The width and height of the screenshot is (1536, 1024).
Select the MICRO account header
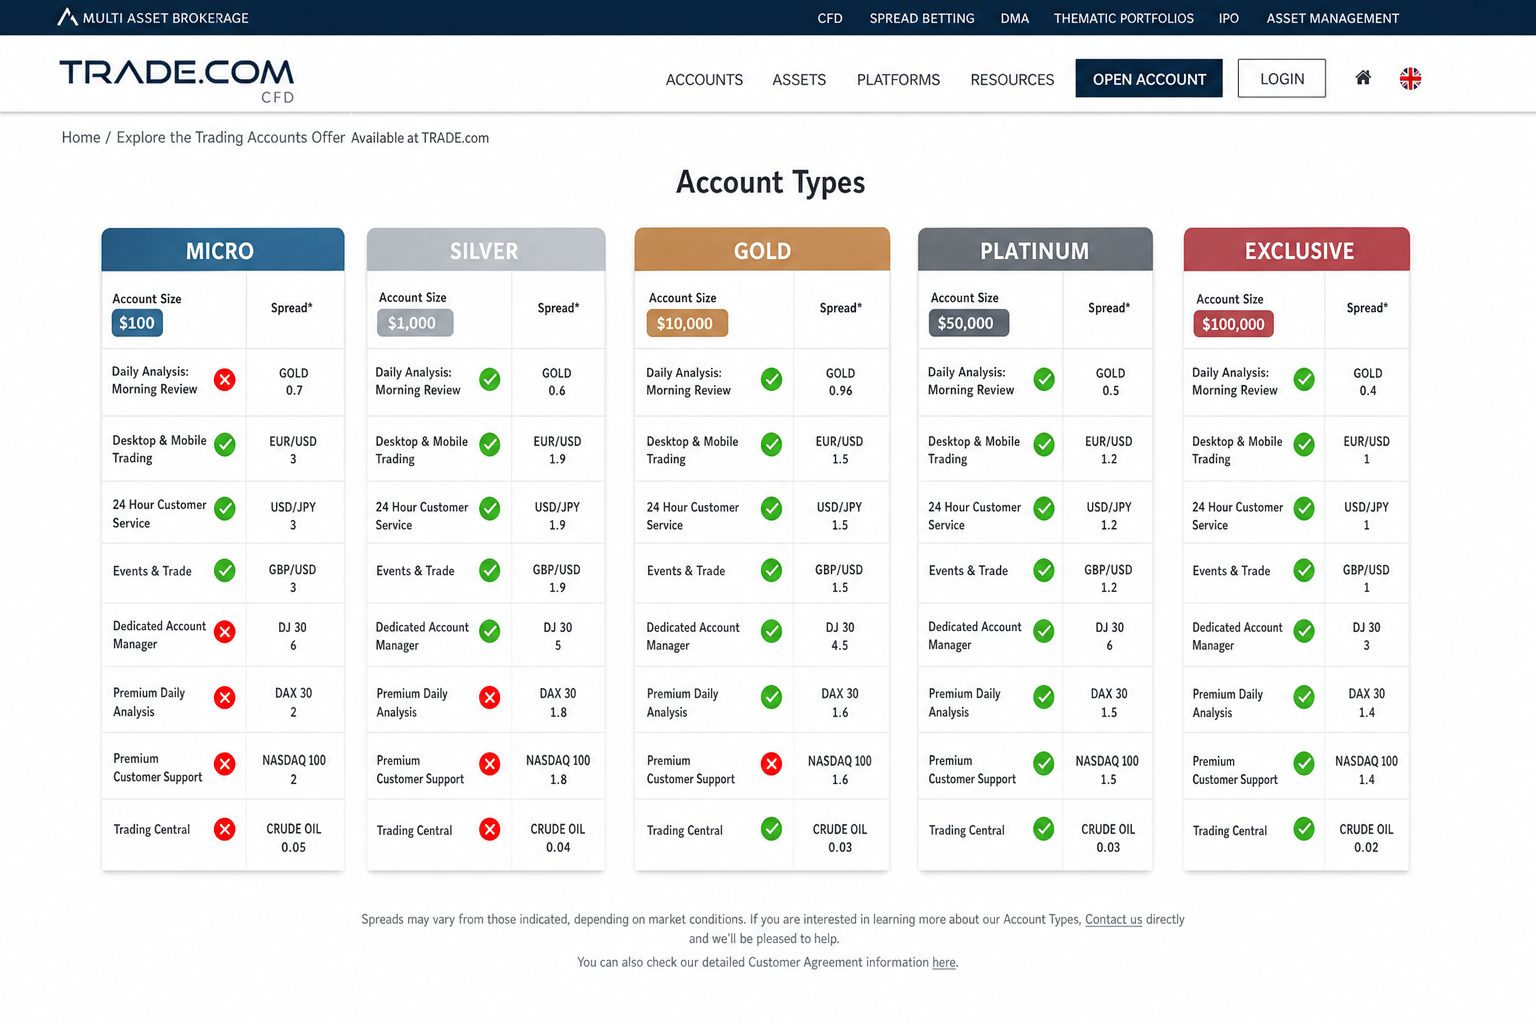tap(223, 250)
